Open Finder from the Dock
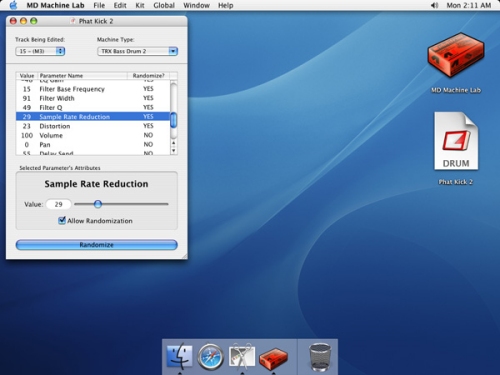The width and height of the screenshot is (500, 375). click(179, 357)
